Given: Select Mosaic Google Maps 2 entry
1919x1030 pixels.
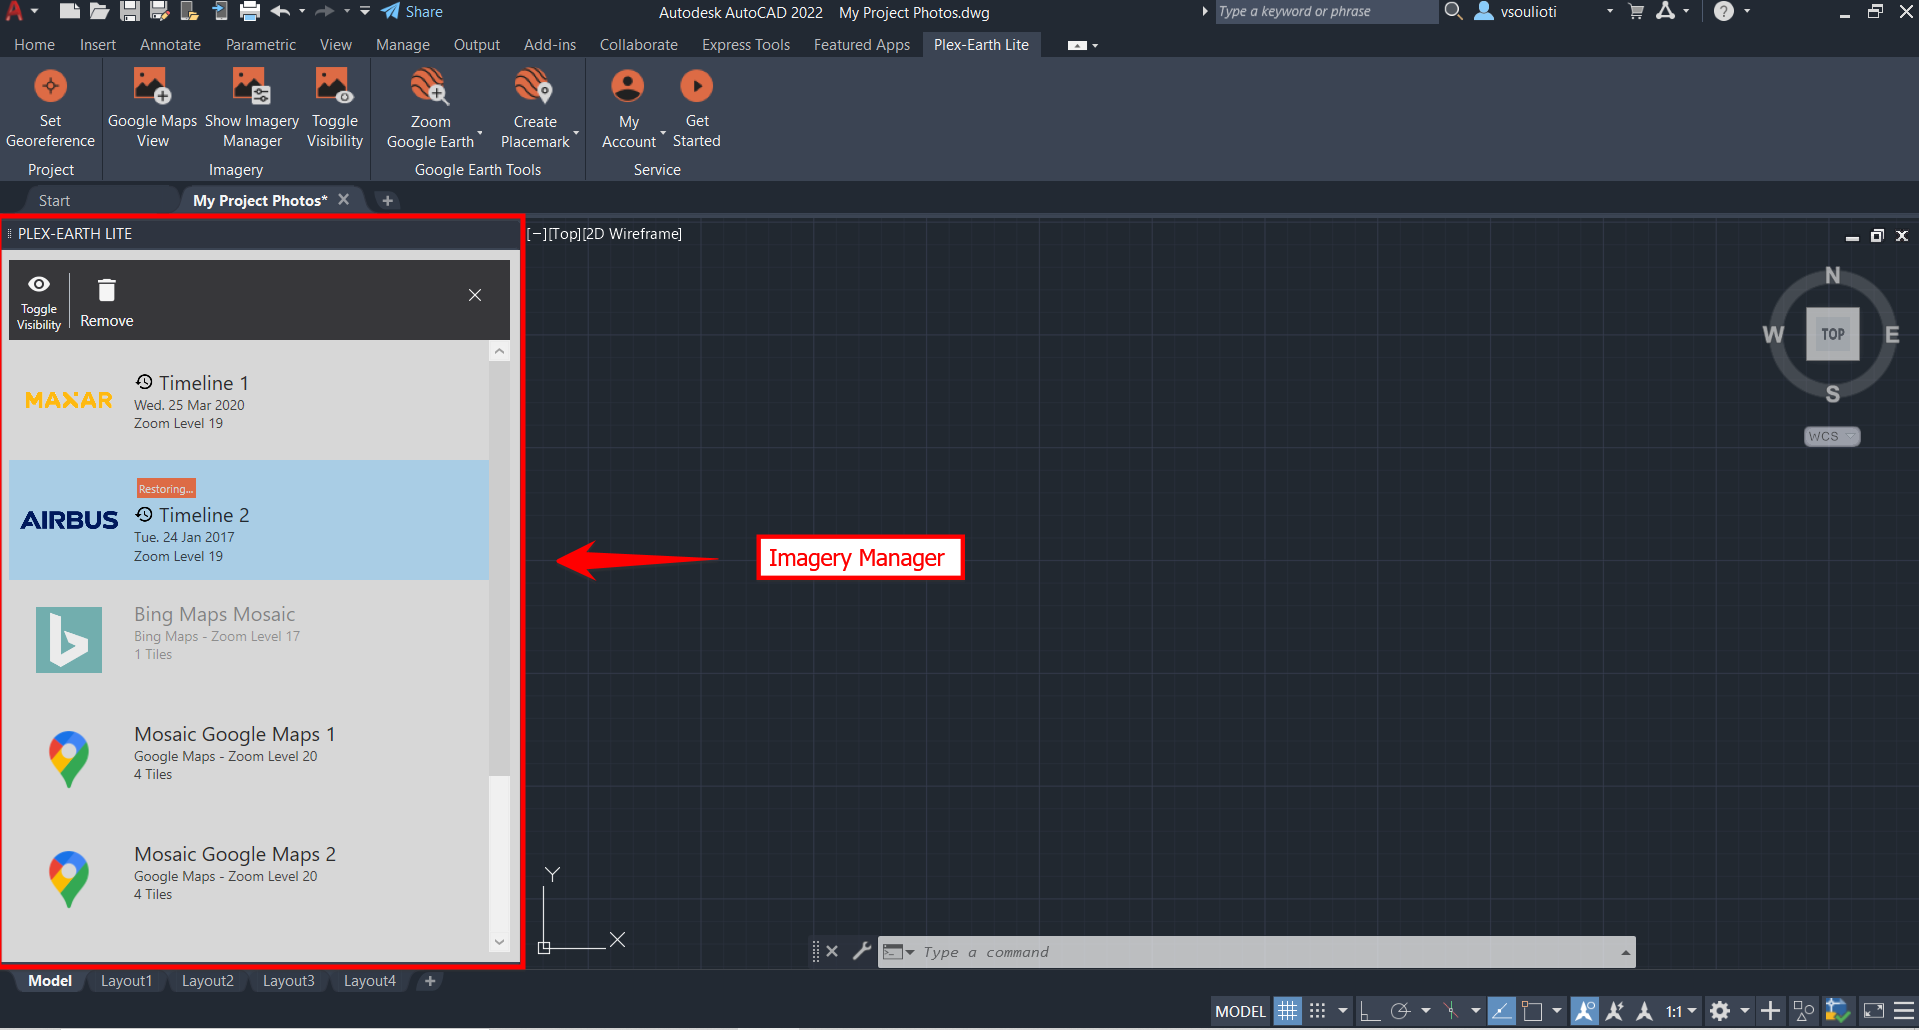Looking at the screenshot, I should coord(249,880).
